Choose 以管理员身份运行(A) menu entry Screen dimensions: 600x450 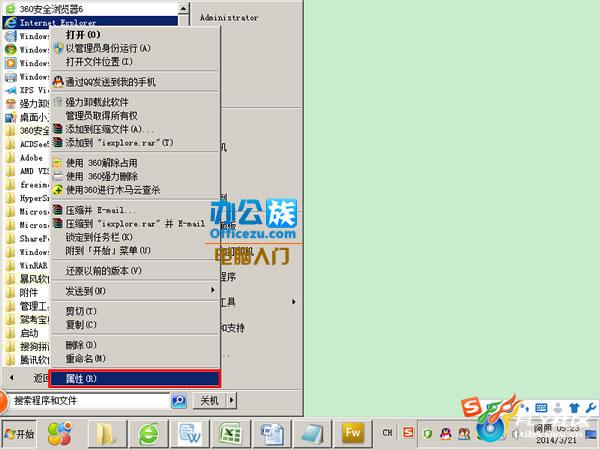134,48
